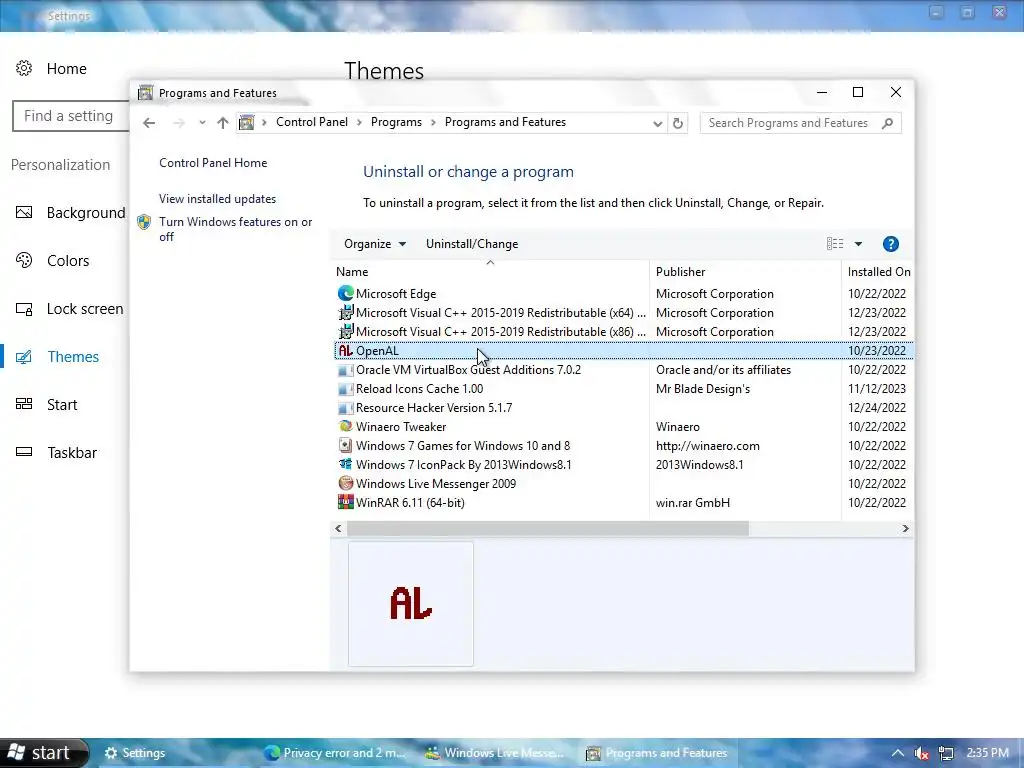Open the Organize dropdown menu
Image resolution: width=1024 pixels, height=768 pixels.
(x=375, y=244)
